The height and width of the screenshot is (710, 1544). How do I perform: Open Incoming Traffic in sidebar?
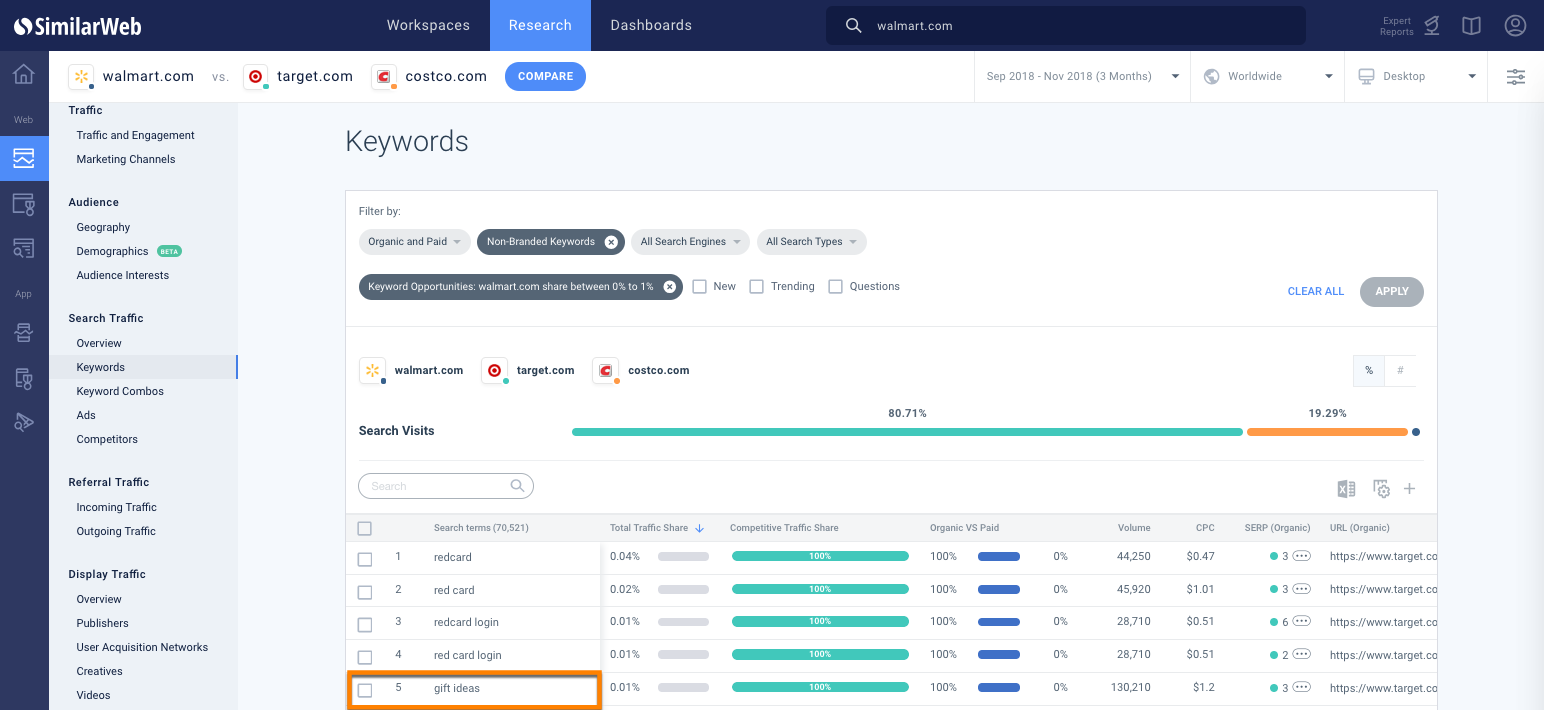116,507
